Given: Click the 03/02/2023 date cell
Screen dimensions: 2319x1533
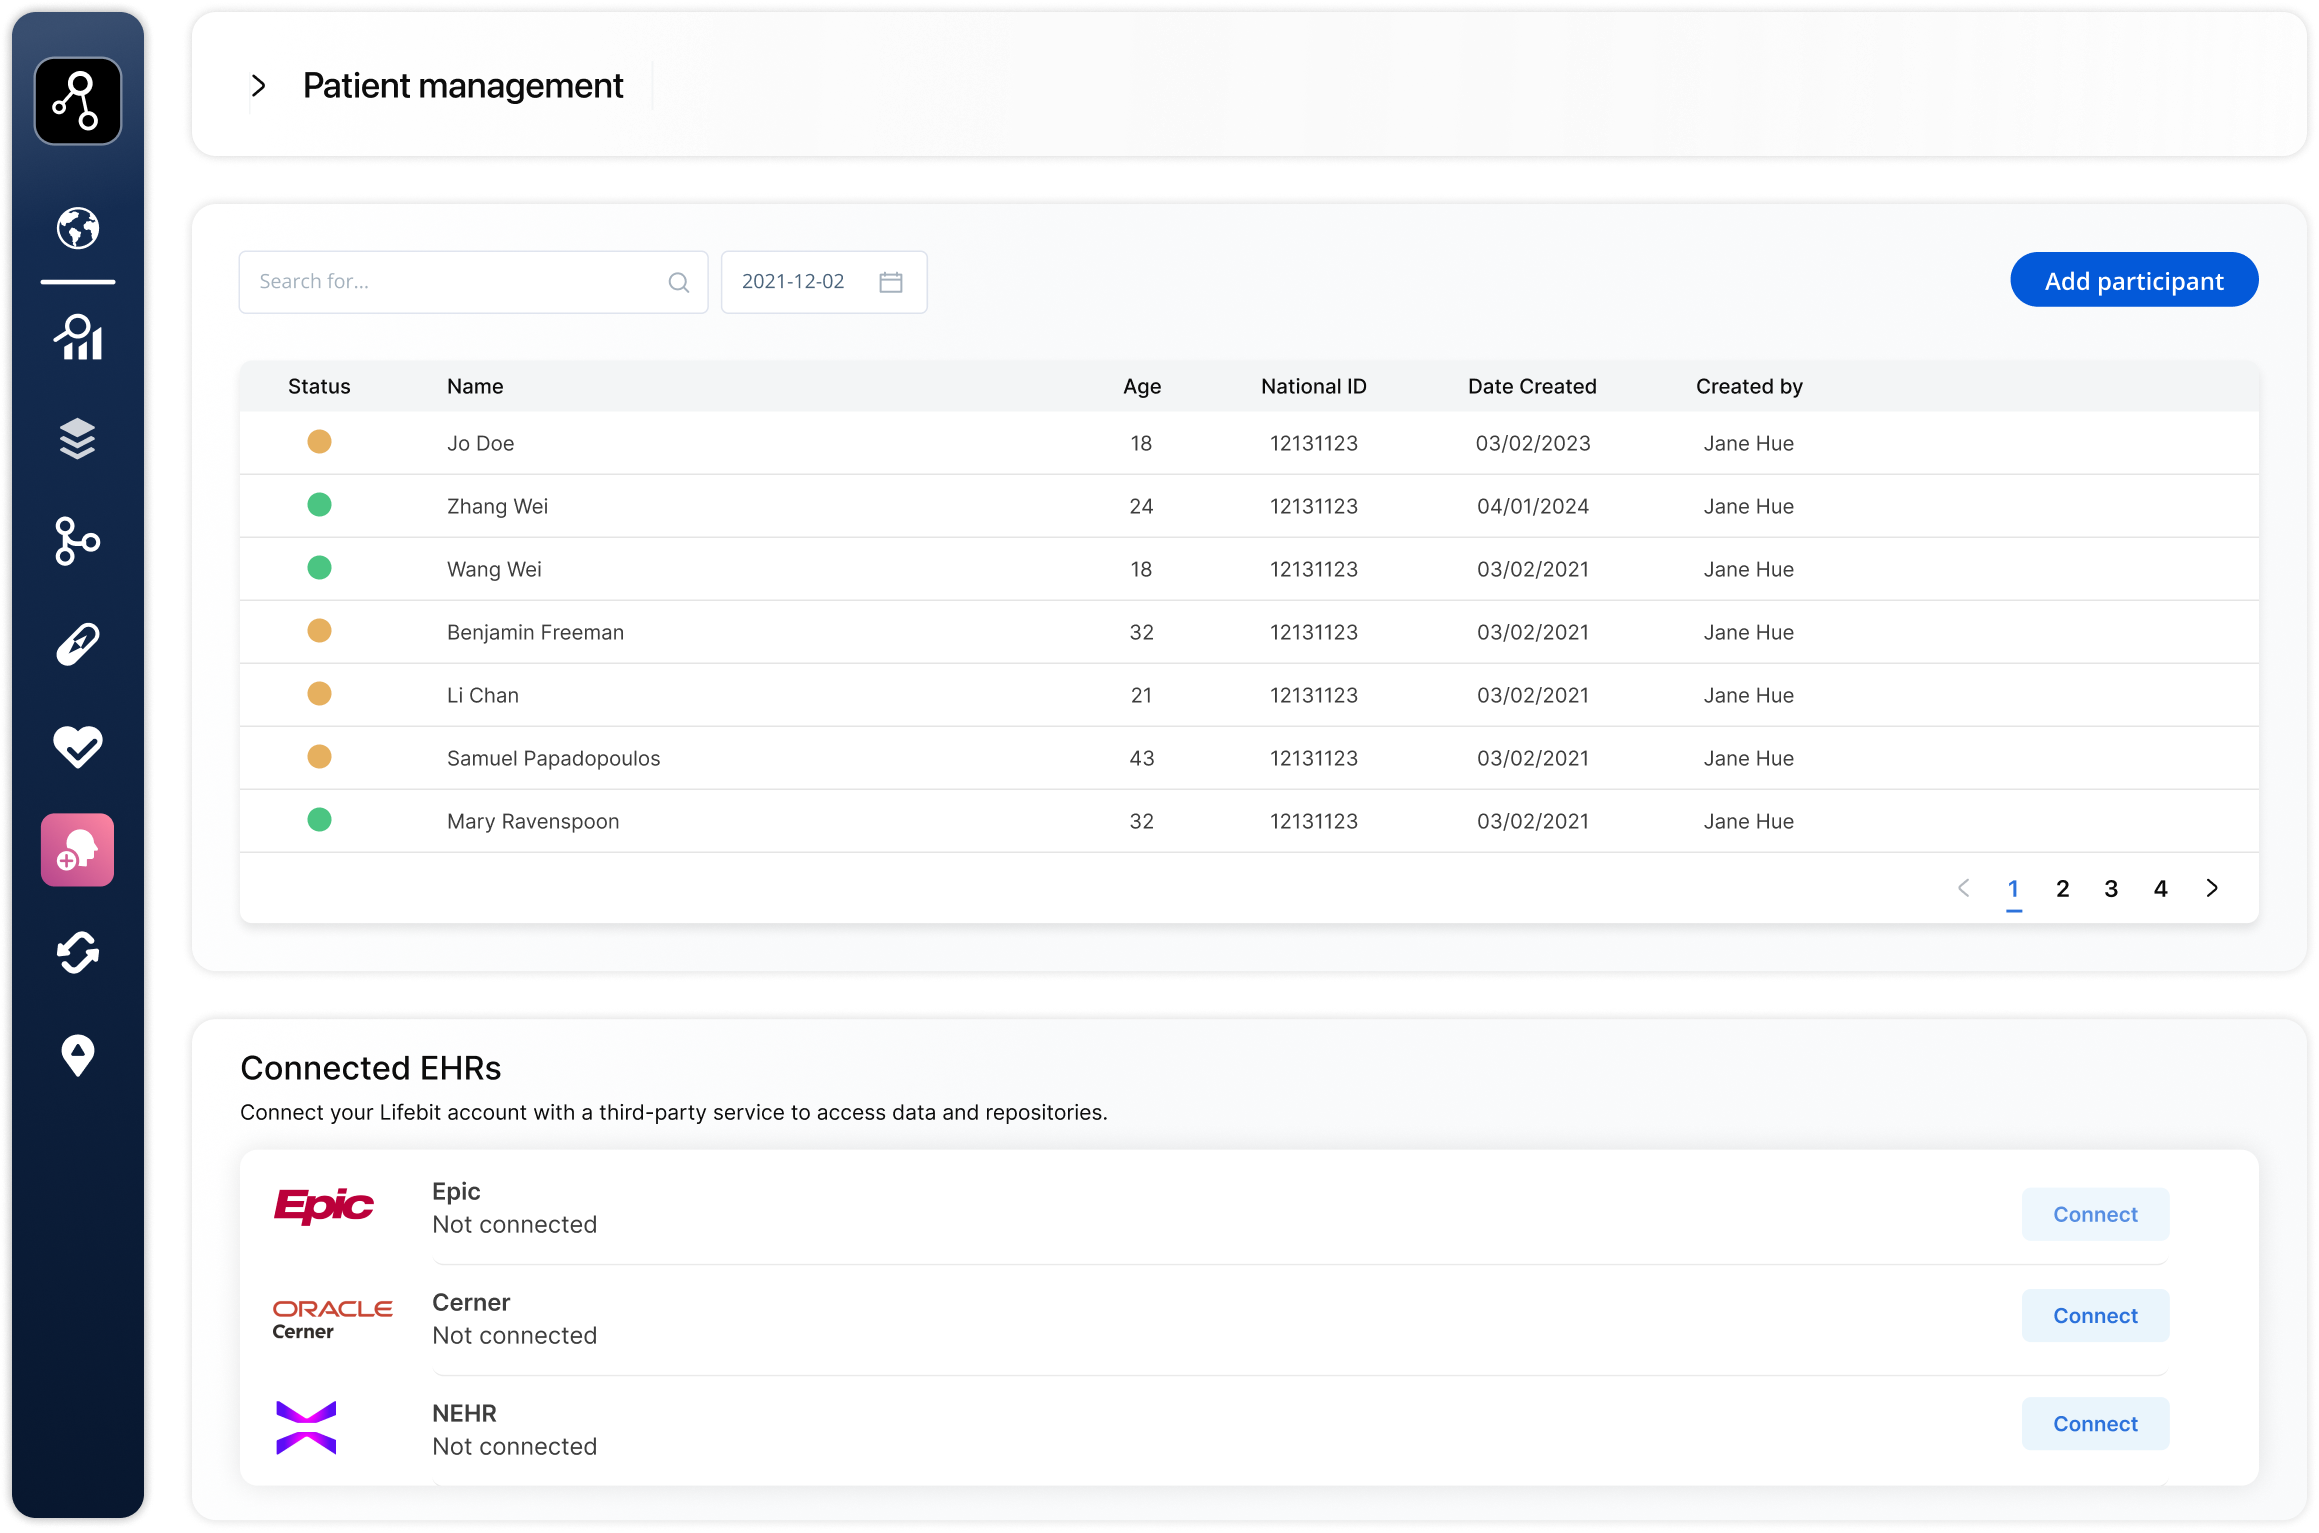Looking at the screenshot, I should 1533,443.
